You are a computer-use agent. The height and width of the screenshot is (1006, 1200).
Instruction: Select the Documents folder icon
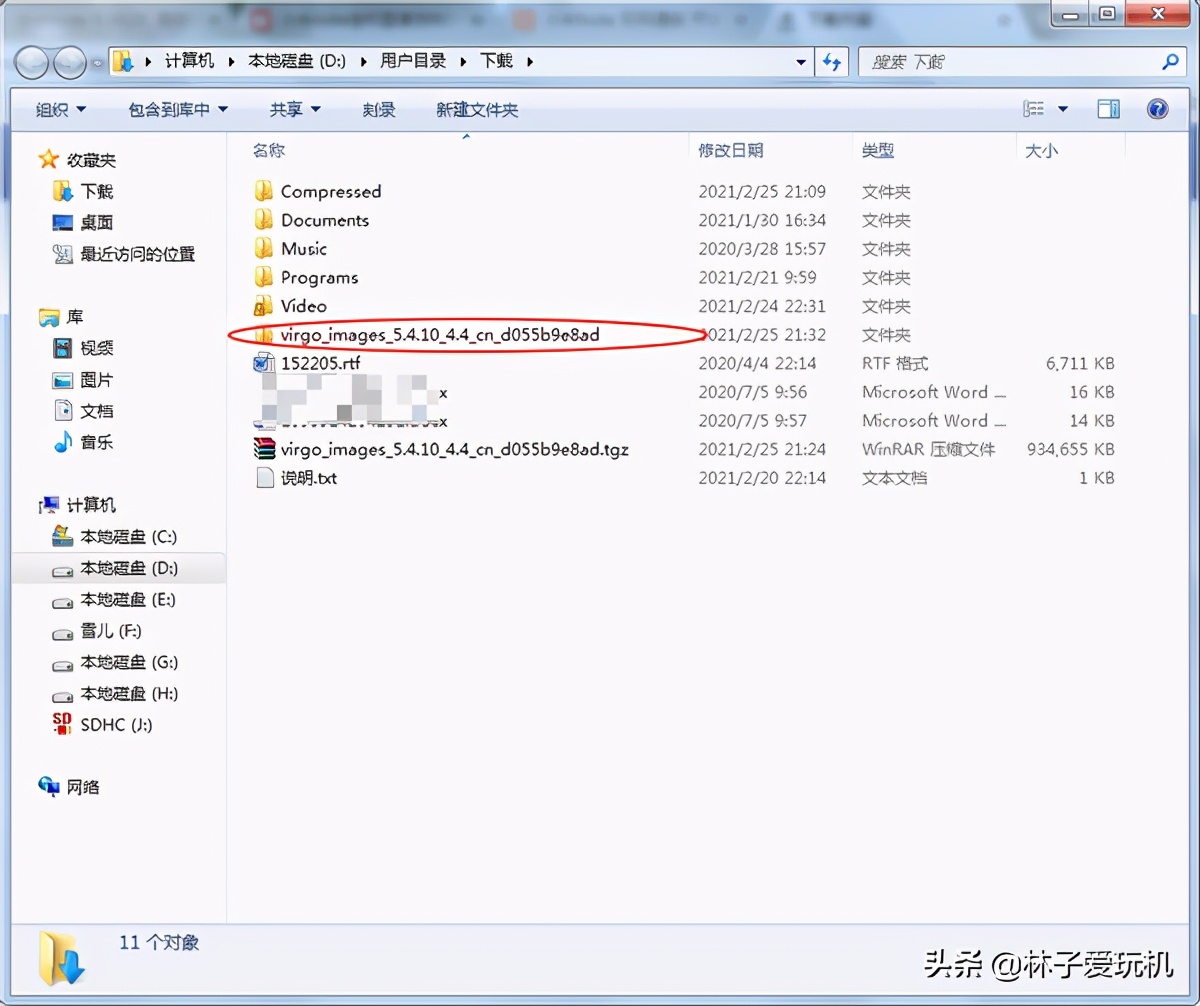(x=264, y=220)
